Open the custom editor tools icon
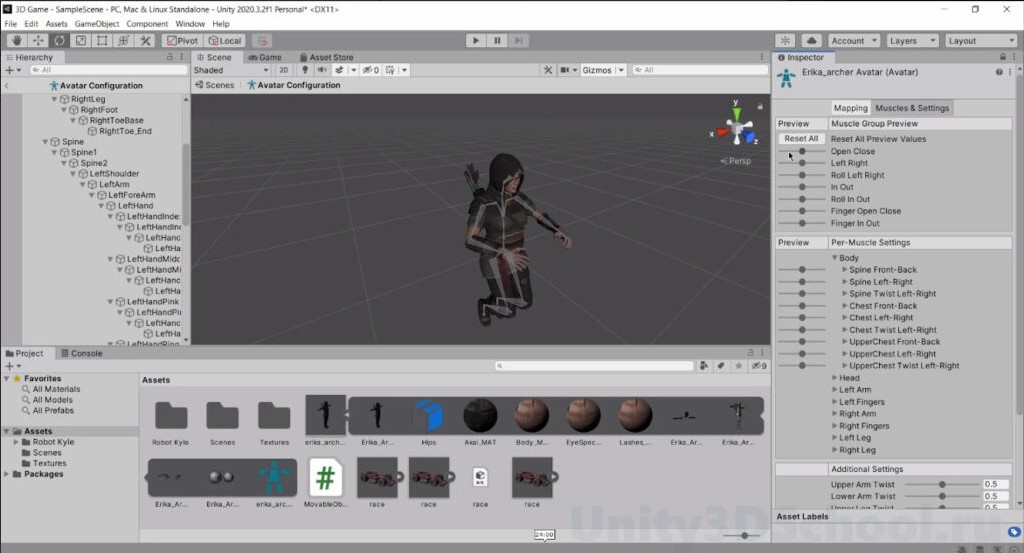The width and height of the screenshot is (1024, 553). pos(145,40)
